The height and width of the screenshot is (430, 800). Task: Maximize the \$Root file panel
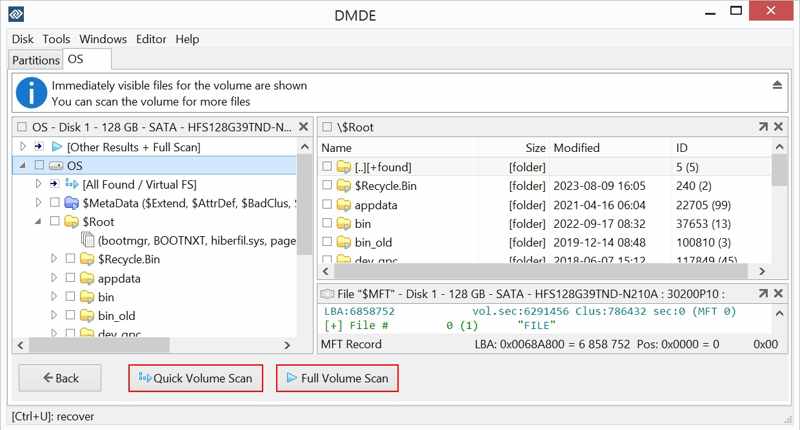[763, 127]
